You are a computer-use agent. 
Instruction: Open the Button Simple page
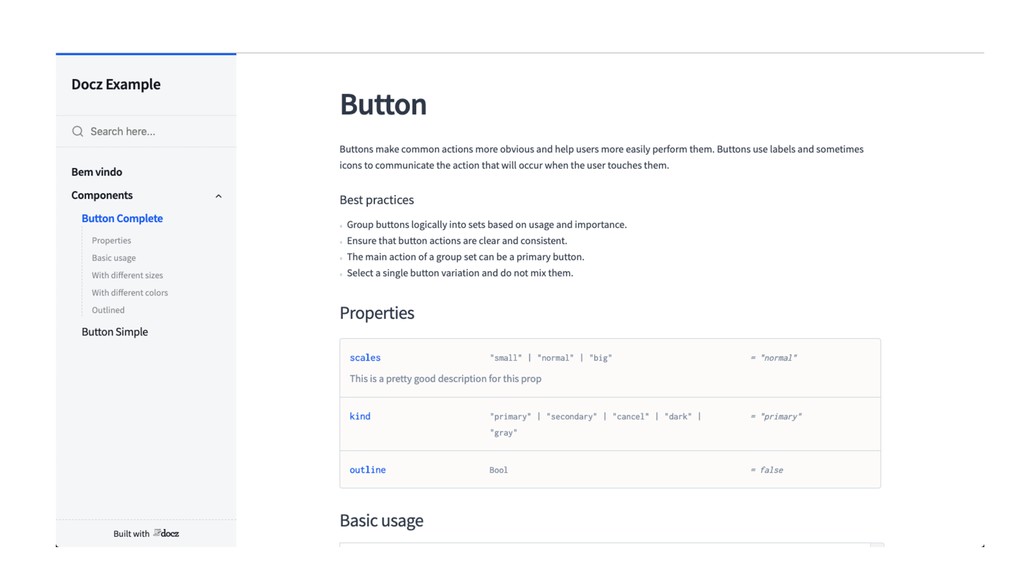click(x=115, y=332)
